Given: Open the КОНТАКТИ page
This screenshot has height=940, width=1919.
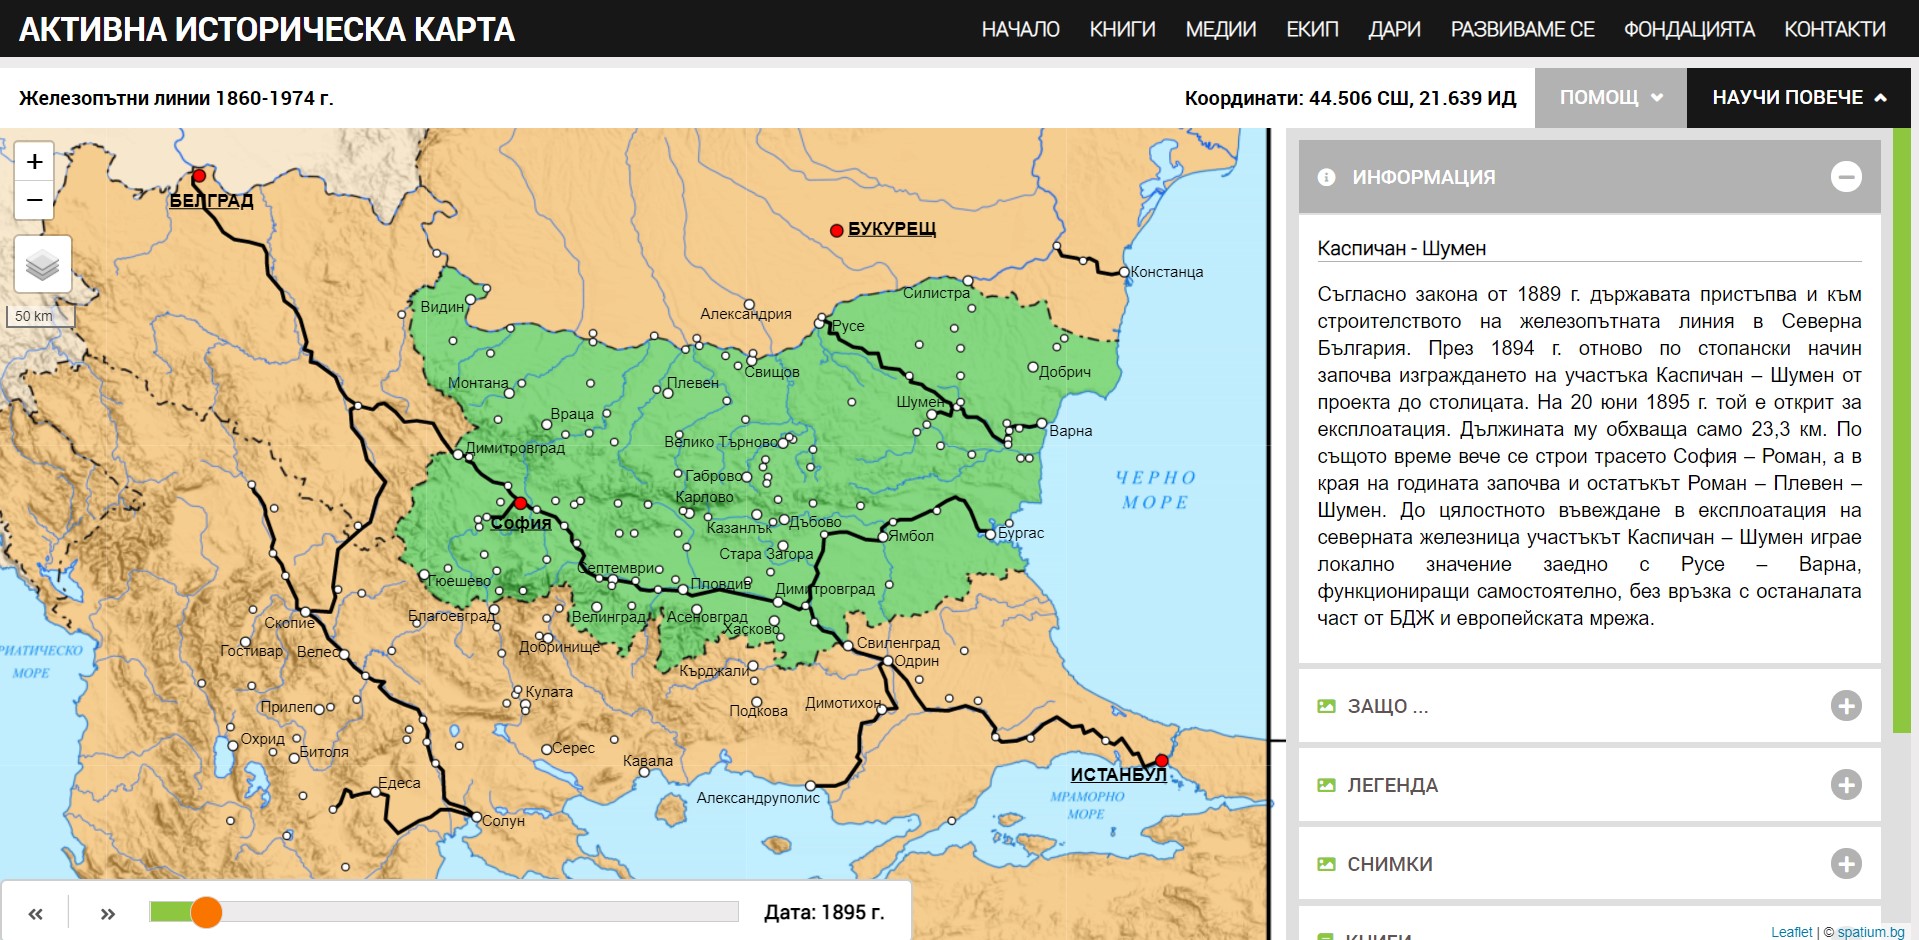Looking at the screenshot, I should (x=1834, y=29).
